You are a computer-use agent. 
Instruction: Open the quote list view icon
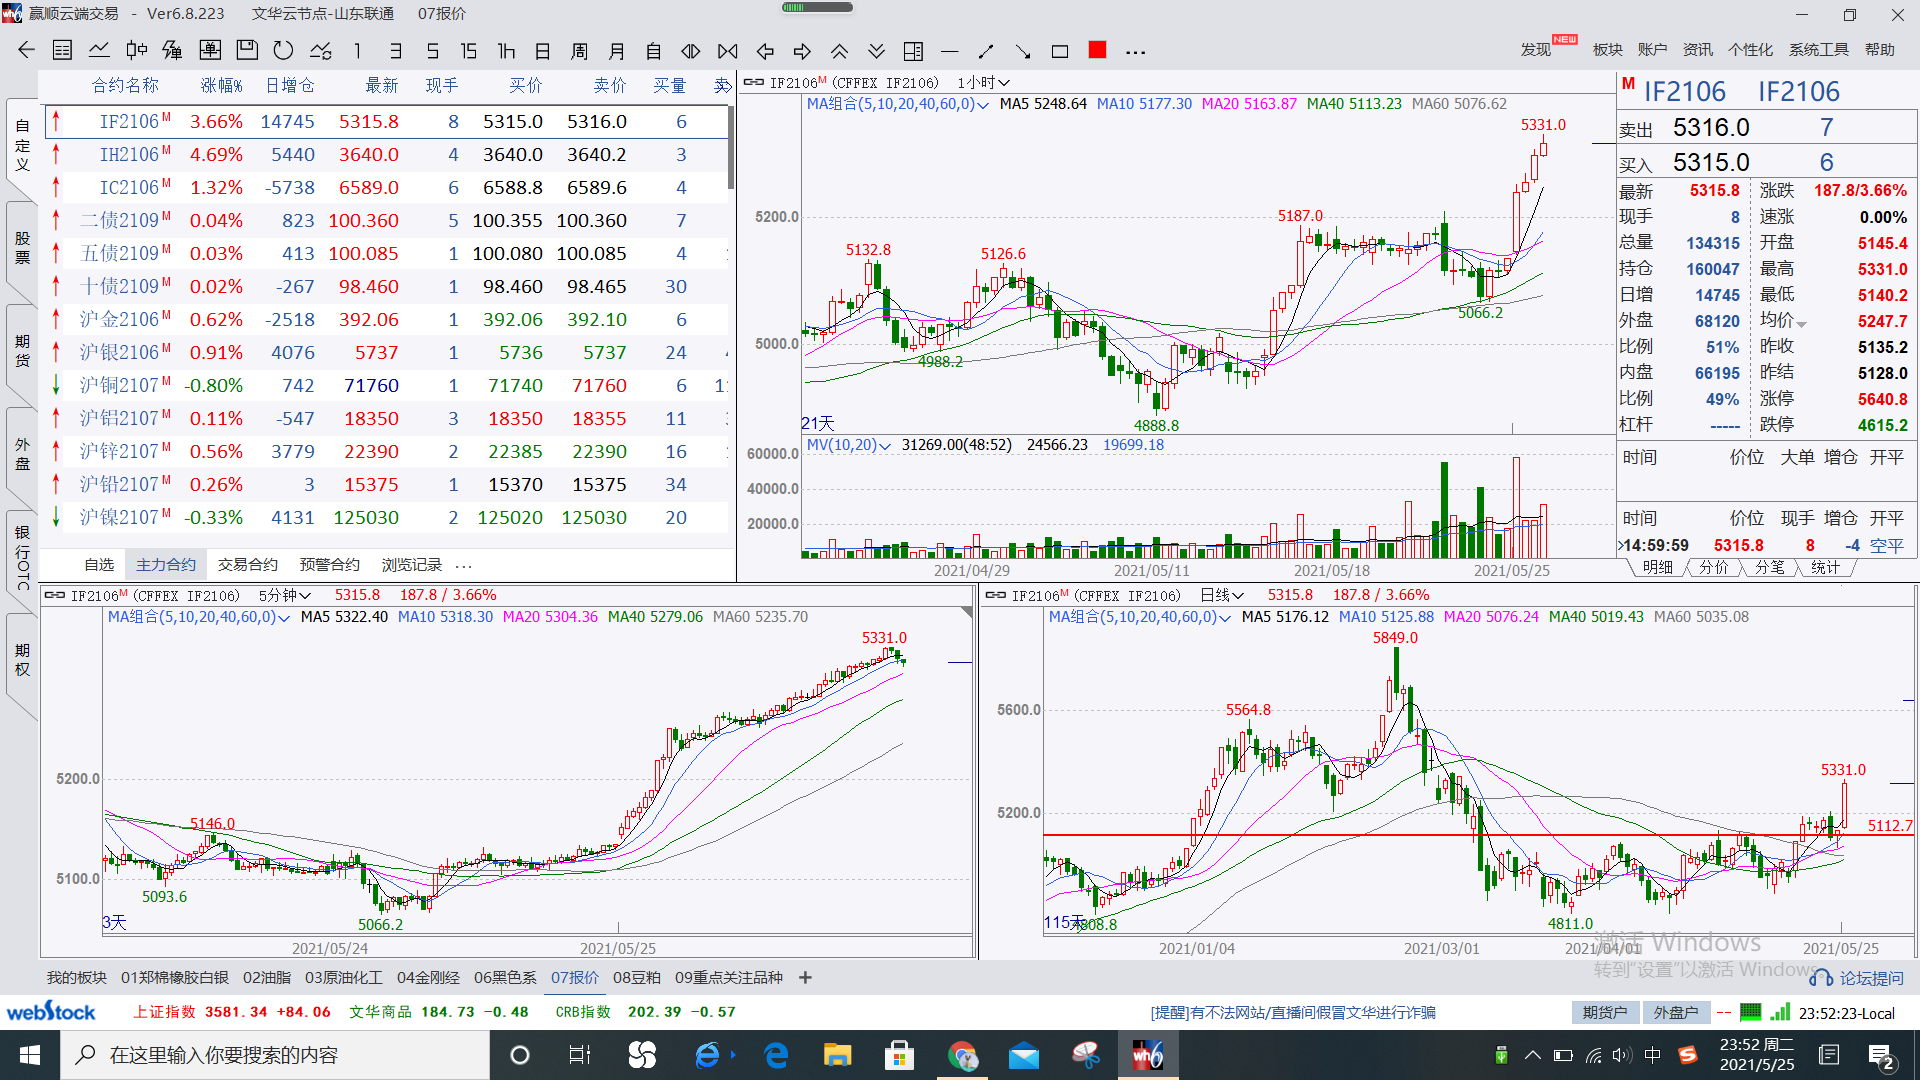point(62,50)
